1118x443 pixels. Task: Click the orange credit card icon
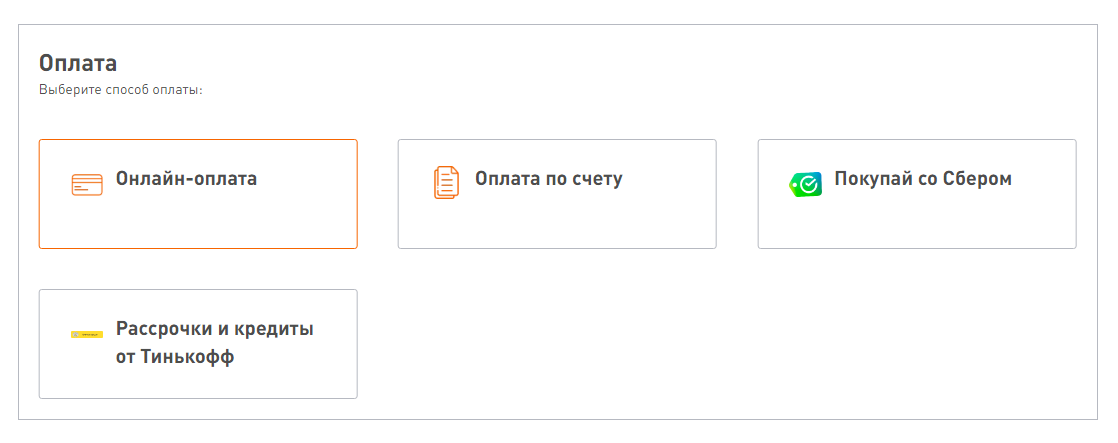click(x=87, y=185)
